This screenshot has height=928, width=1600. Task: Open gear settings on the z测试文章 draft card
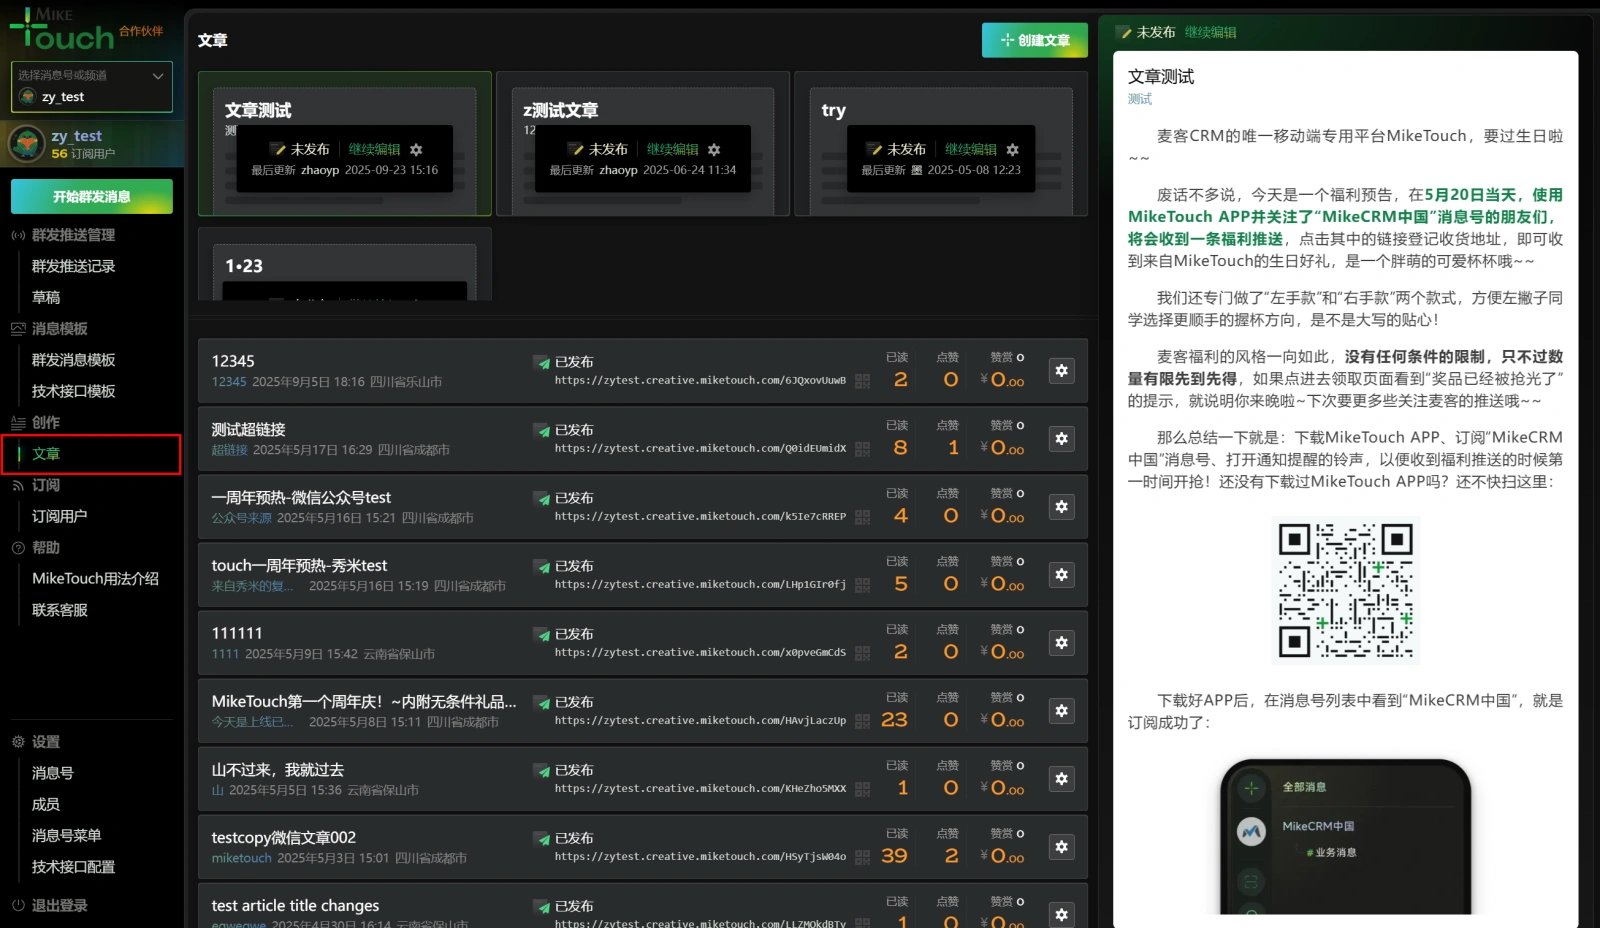[714, 150]
